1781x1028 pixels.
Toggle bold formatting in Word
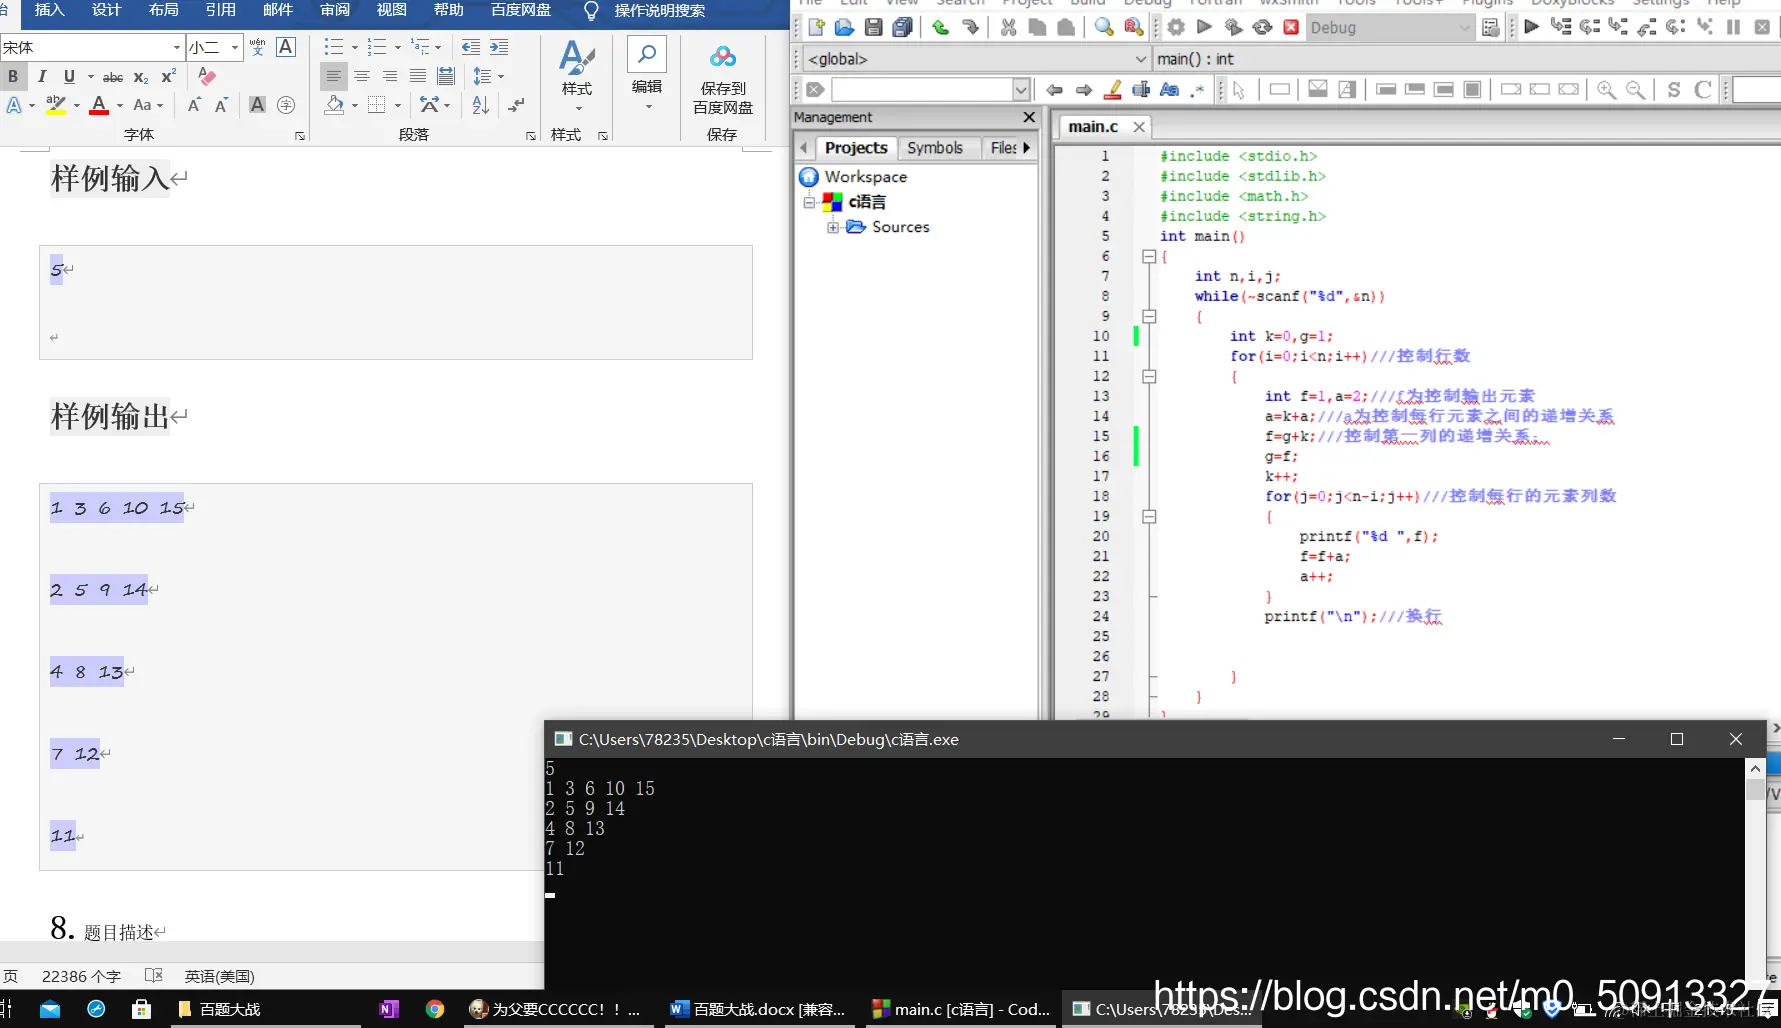13,76
